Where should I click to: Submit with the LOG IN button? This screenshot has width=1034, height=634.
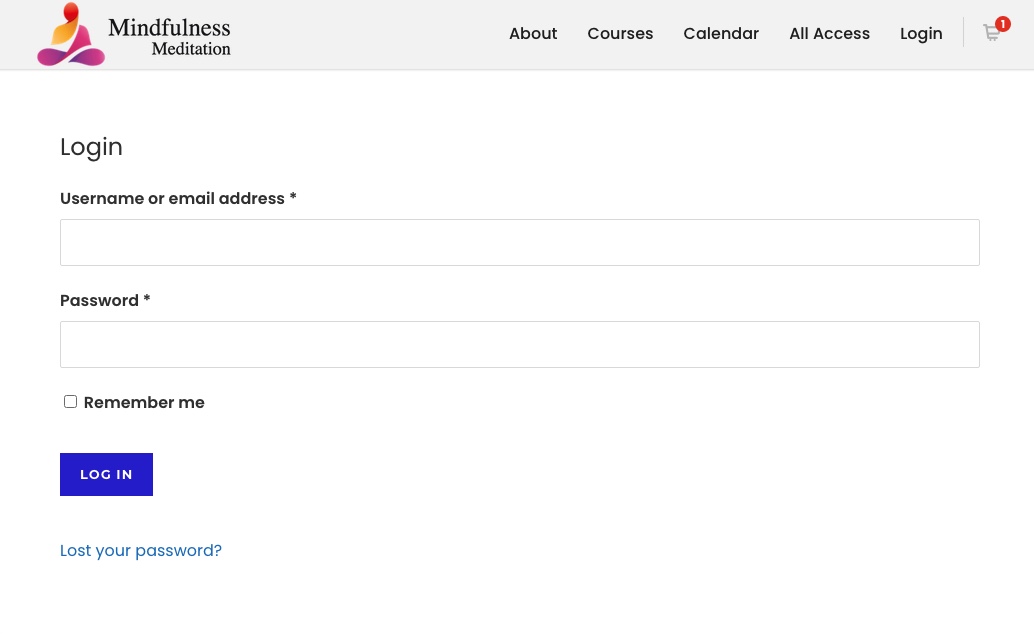(106, 474)
